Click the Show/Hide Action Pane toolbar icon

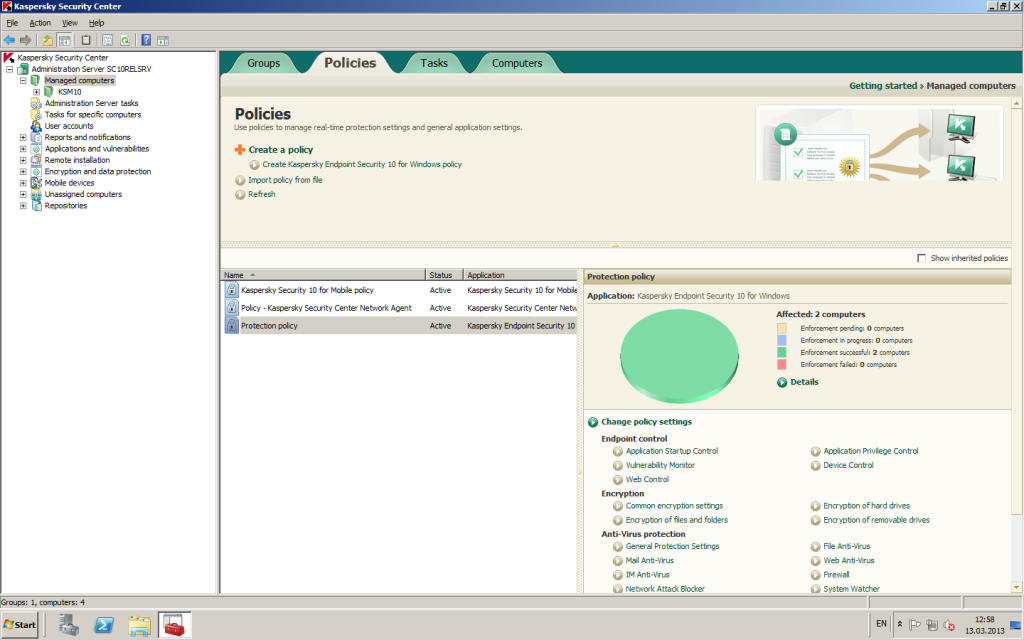[x=163, y=40]
